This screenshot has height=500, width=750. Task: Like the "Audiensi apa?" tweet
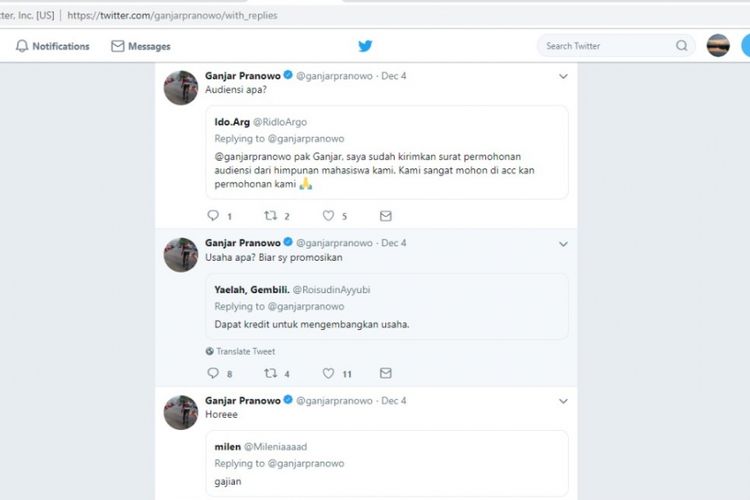[x=328, y=216]
